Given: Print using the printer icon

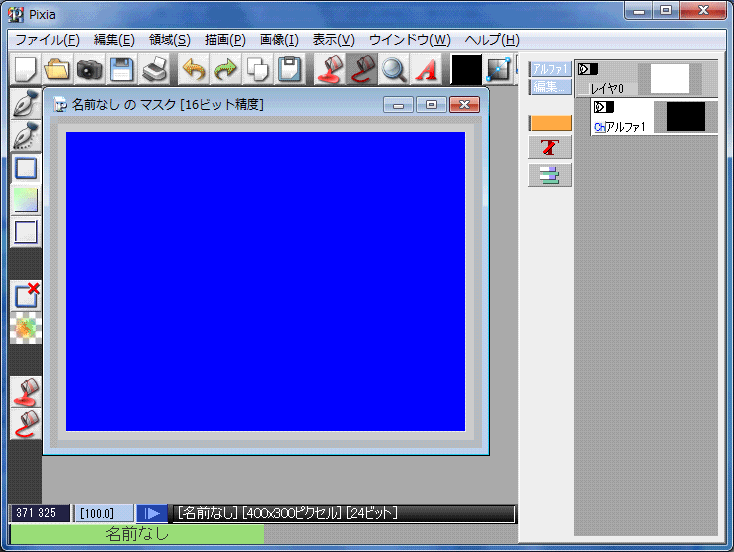Looking at the screenshot, I should (x=154, y=69).
